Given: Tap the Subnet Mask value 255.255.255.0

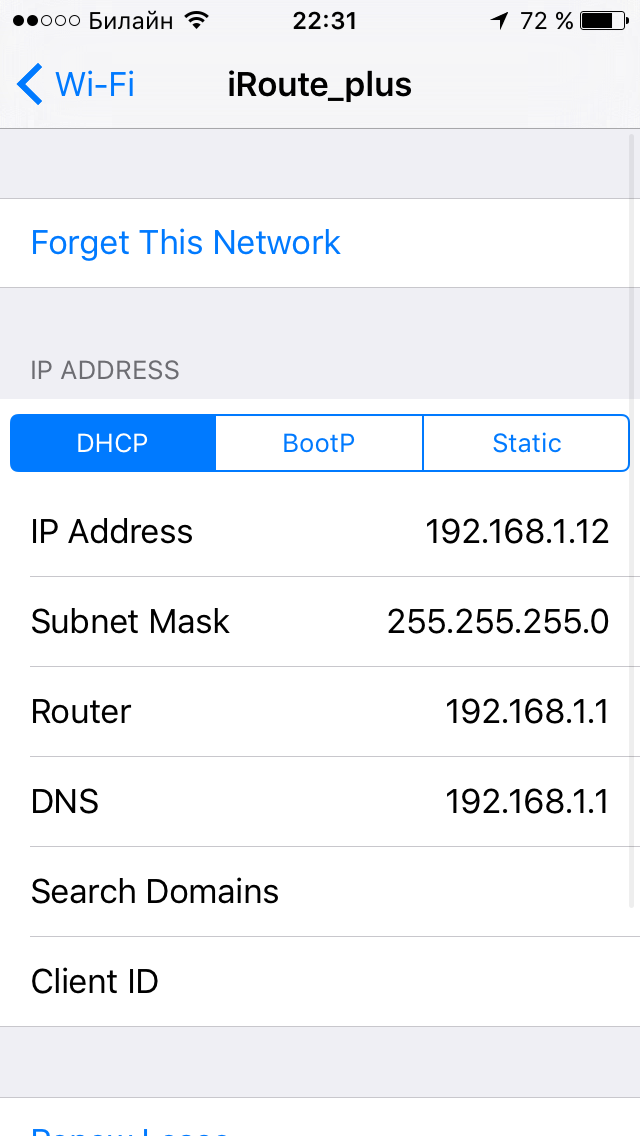Looking at the screenshot, I should point(498,622).
